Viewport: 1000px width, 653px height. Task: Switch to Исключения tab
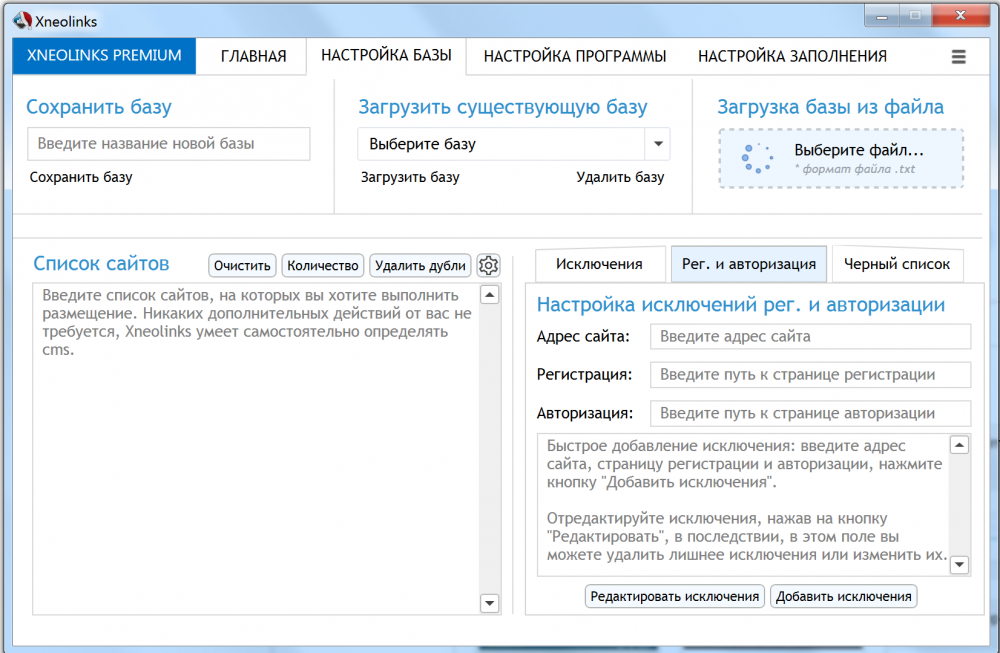[599, 264]
